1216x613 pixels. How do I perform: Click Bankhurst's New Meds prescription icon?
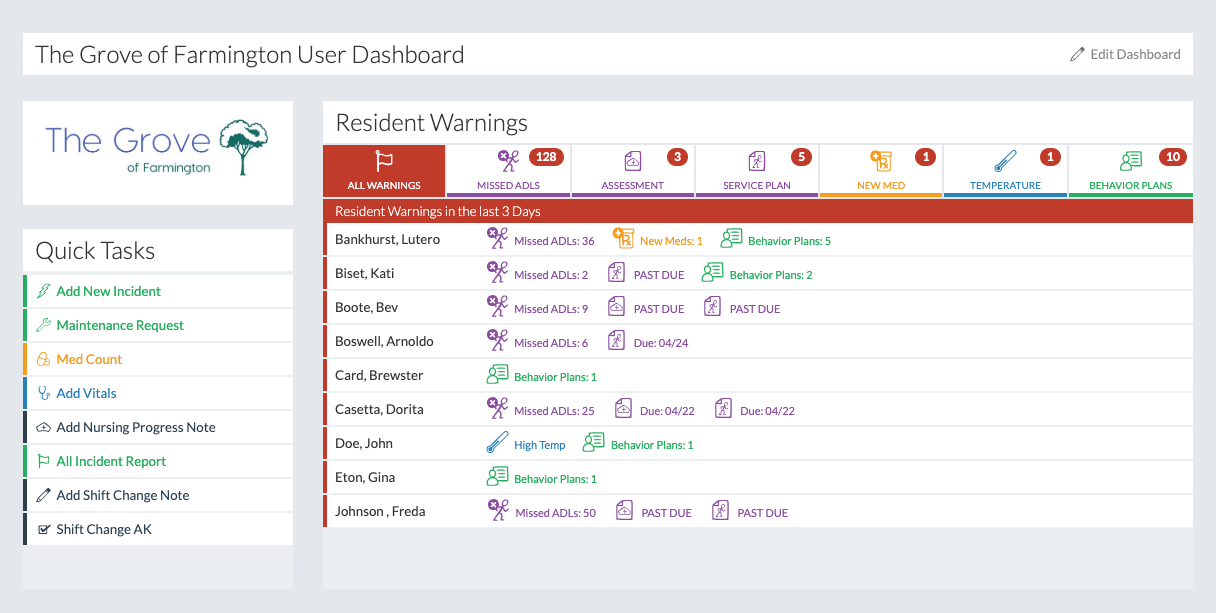pyautogui.click(x=623, y=238)
